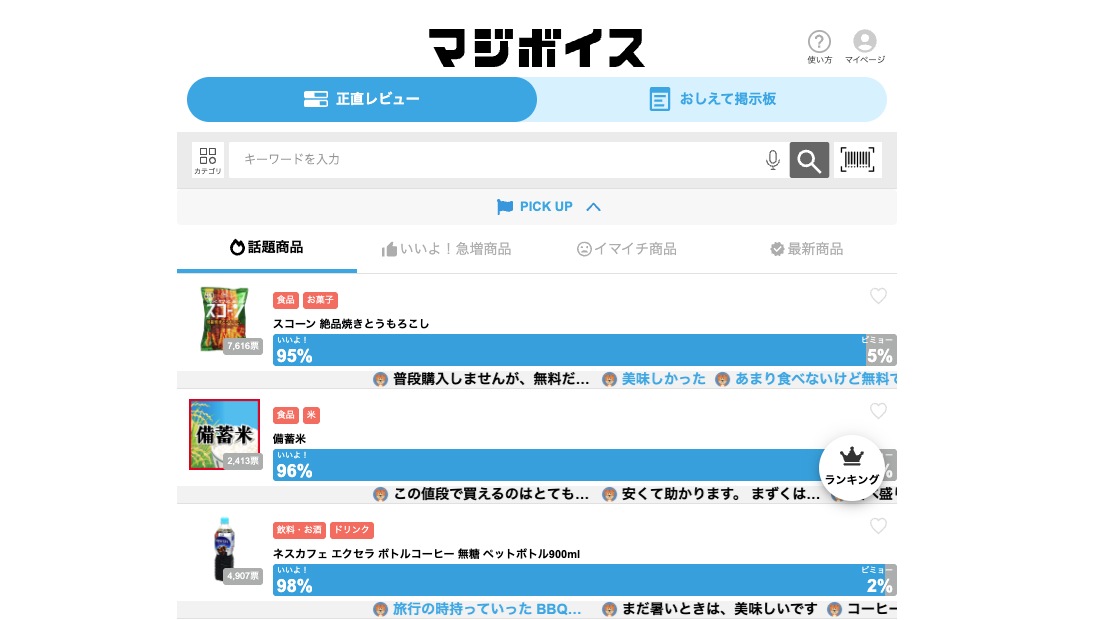
Task: Select the 最新商品 tab
Action: pyautogui.click(x=806, y=249)
